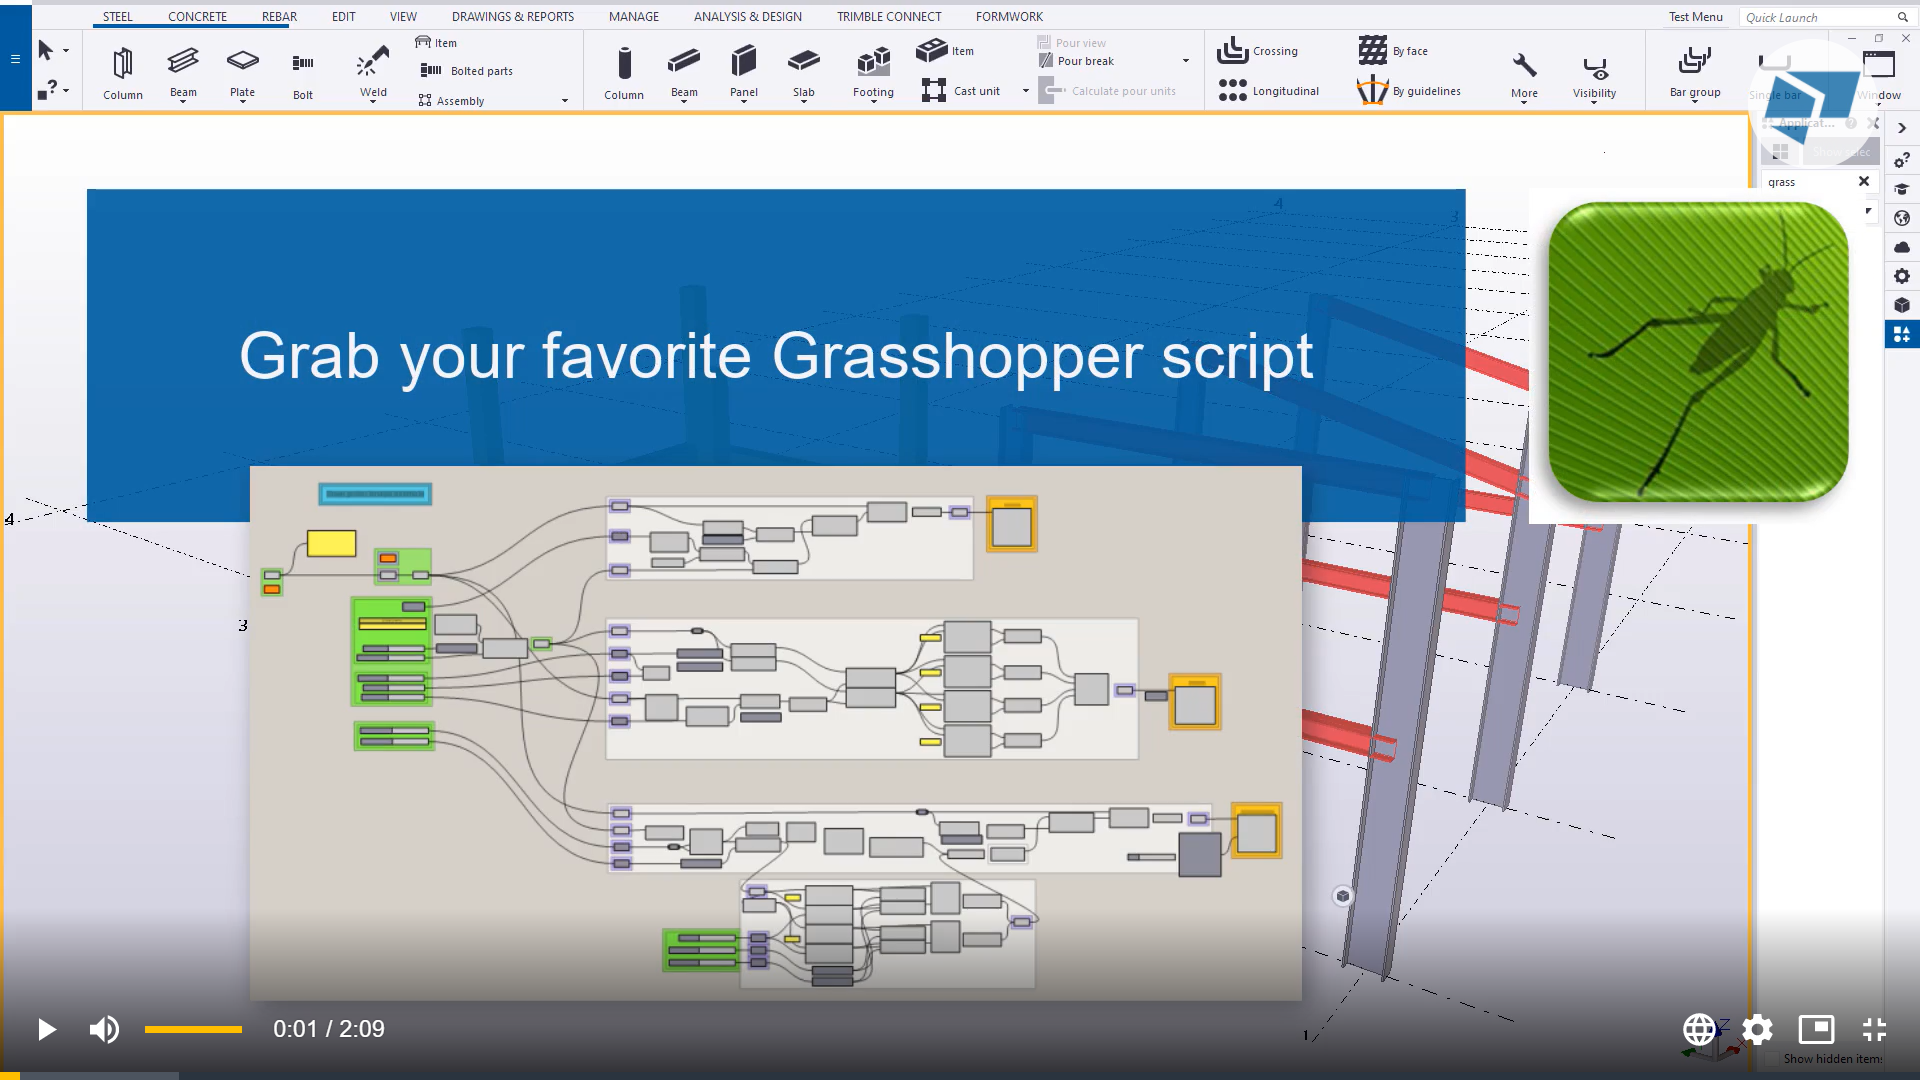Expand the Assembly dropdown arrow
The width and height of the screenshot is (1920, 1080).
tap(565, 101)
